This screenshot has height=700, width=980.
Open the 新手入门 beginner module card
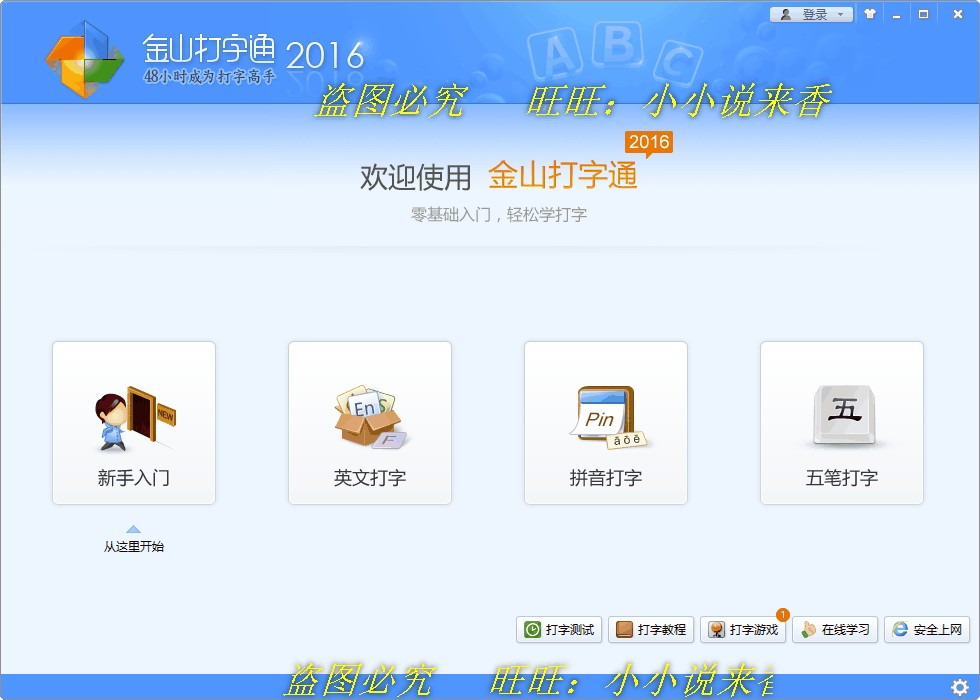[134, 422]
